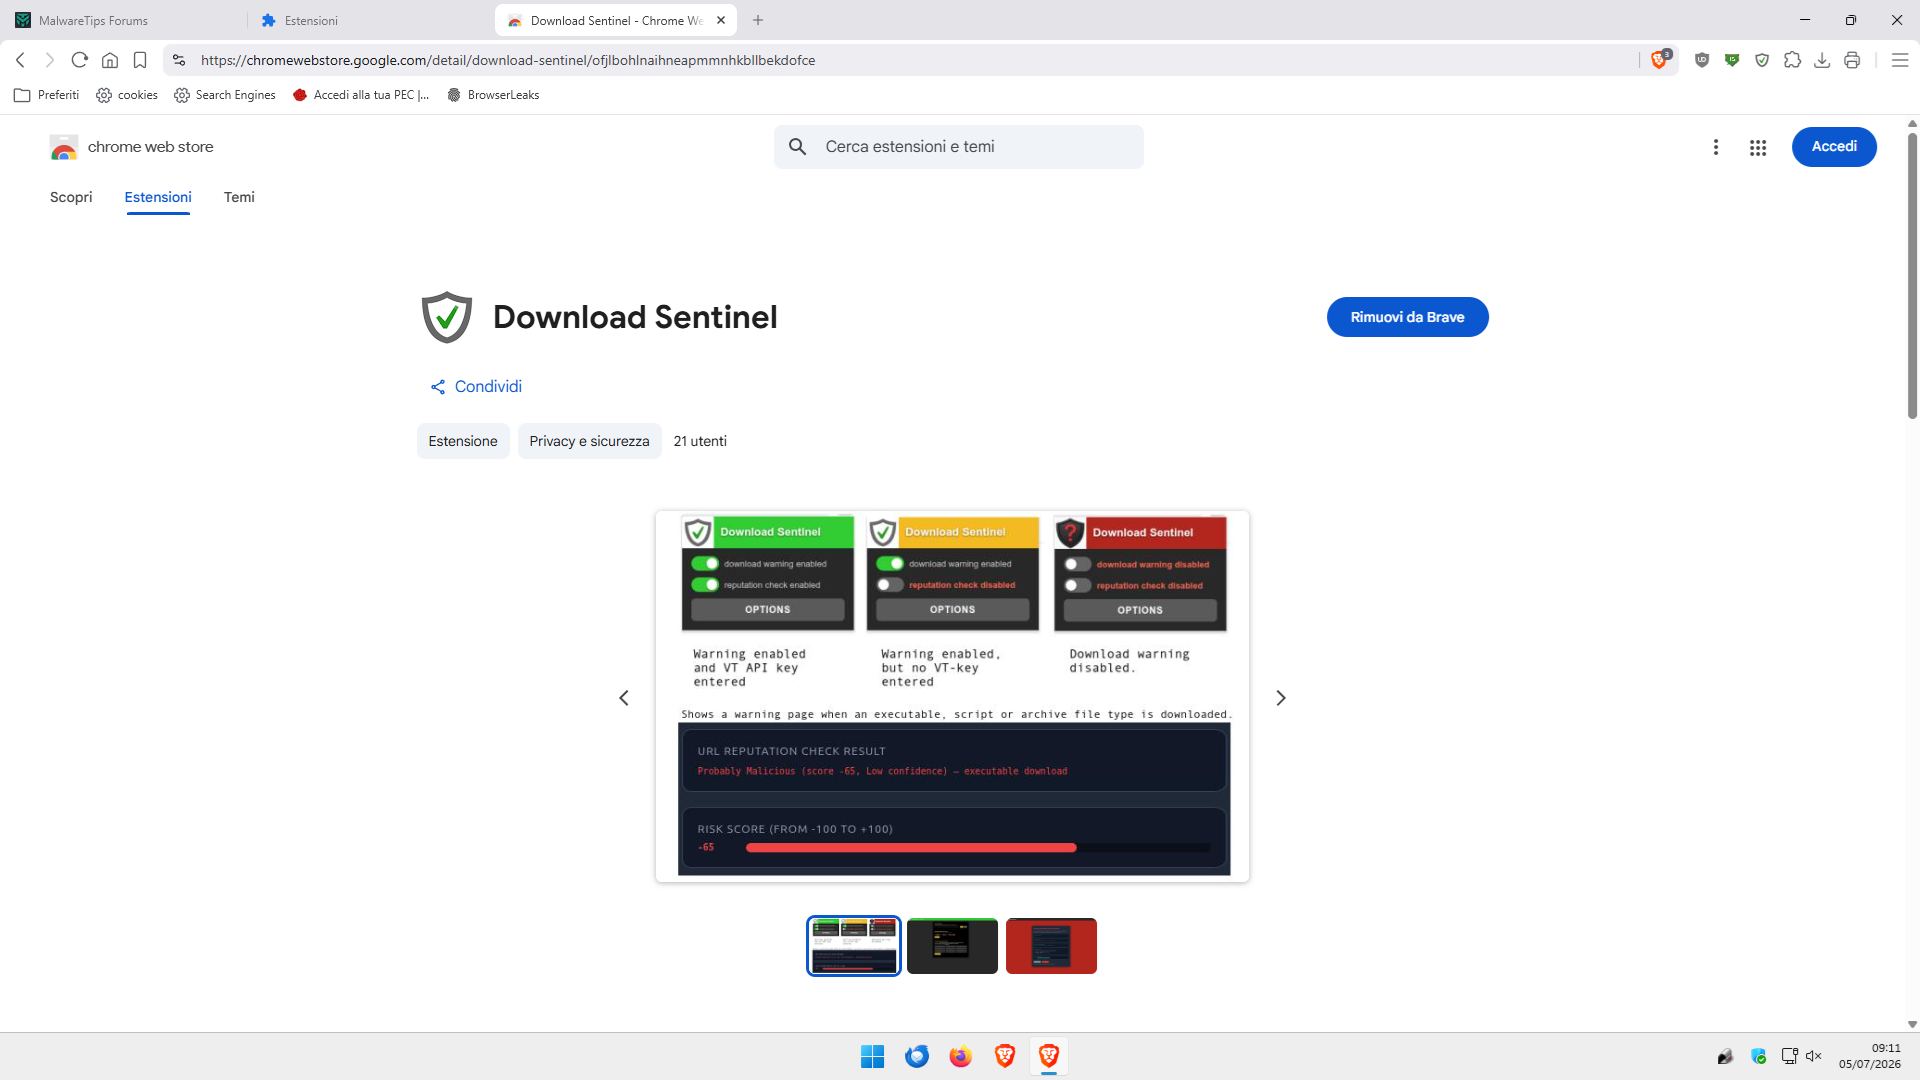The image size is (1920, 1080).
Task: Close the Download Sentinel tab
Action: pos(721,20)
